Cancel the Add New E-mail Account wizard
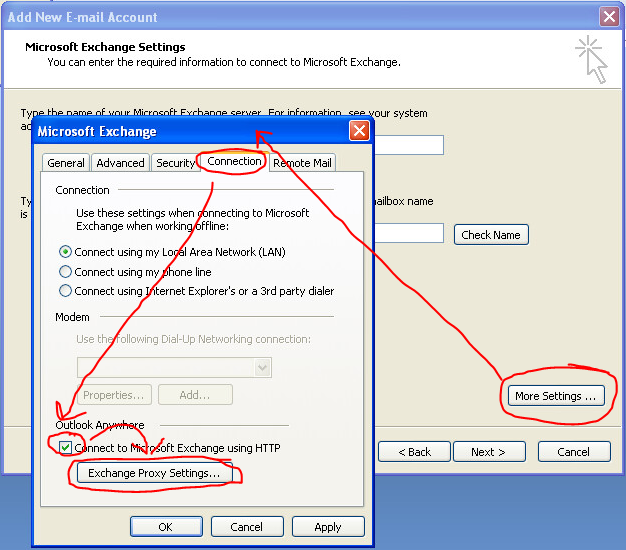Viewport: 626px width, 550px height. pos(574,452)
